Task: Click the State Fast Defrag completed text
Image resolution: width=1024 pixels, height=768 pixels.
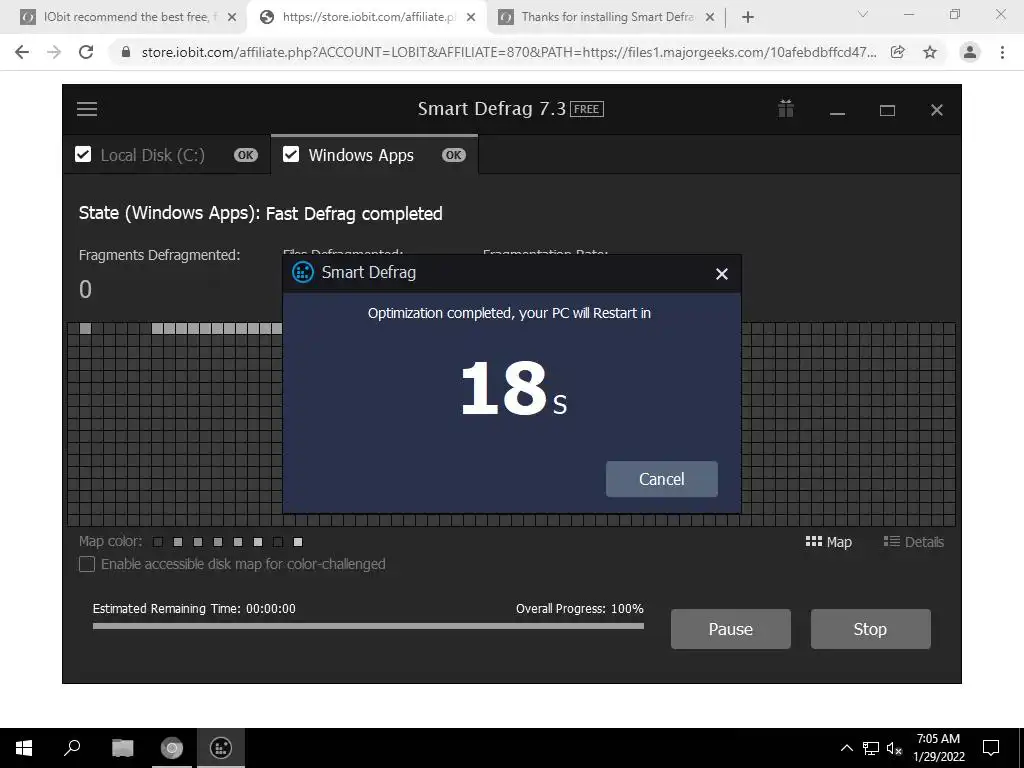Action: click(x=261, y=214)
